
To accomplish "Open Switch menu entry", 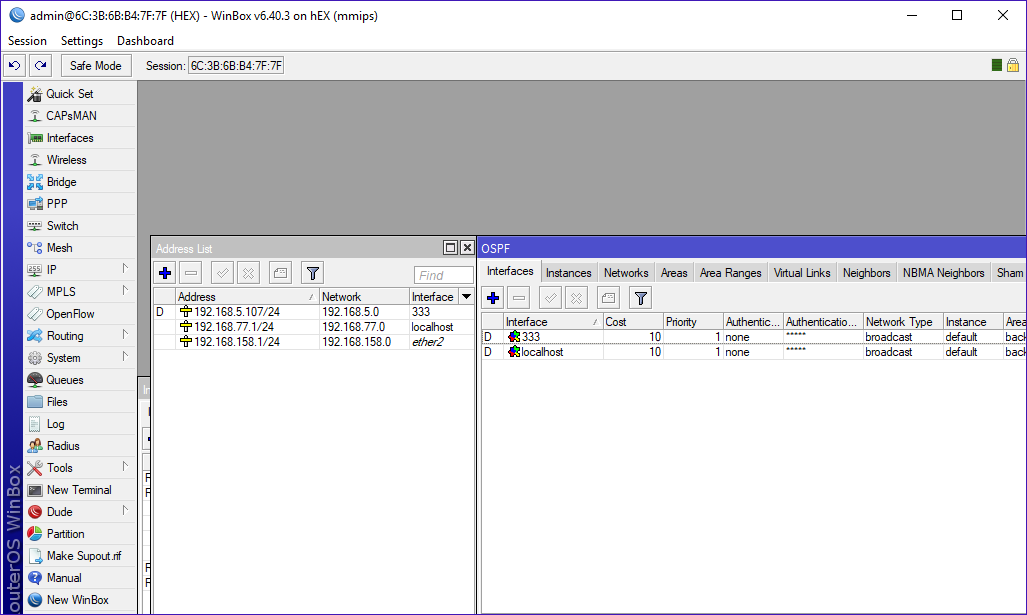I will (80, 226).
